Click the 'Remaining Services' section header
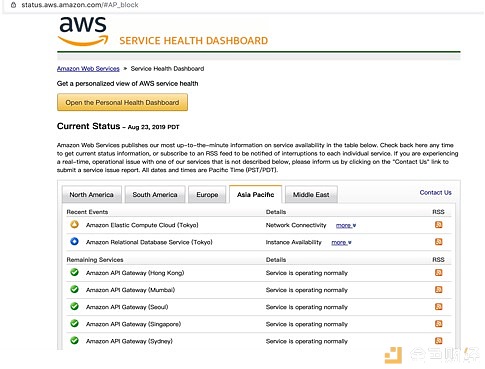 95,260
